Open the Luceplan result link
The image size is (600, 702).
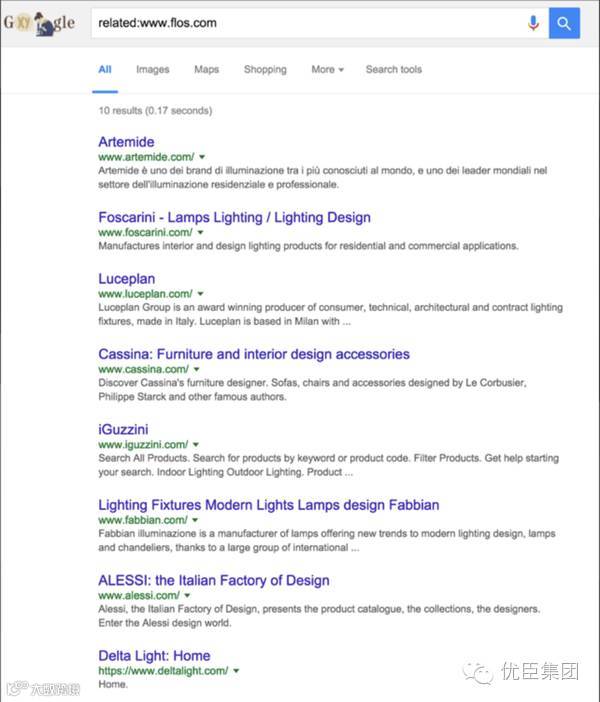pyautogui.click(x=127, y=279)
